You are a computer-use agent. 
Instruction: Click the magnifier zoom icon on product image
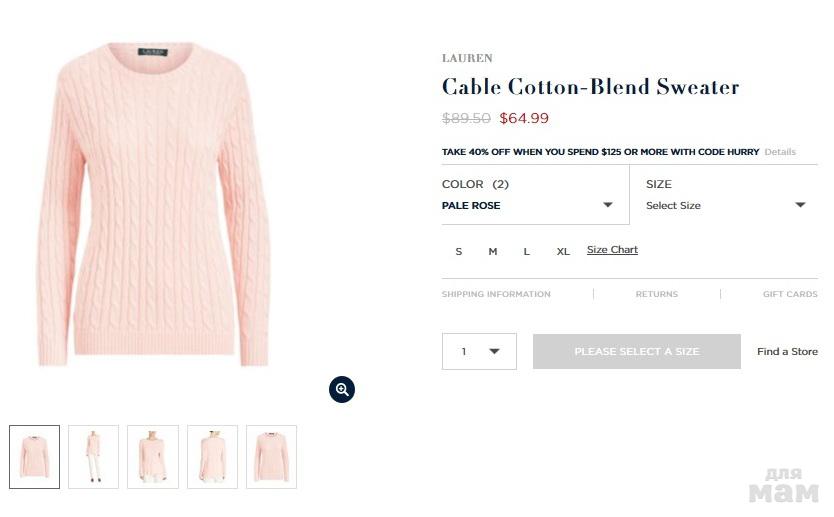click(342, 390)
